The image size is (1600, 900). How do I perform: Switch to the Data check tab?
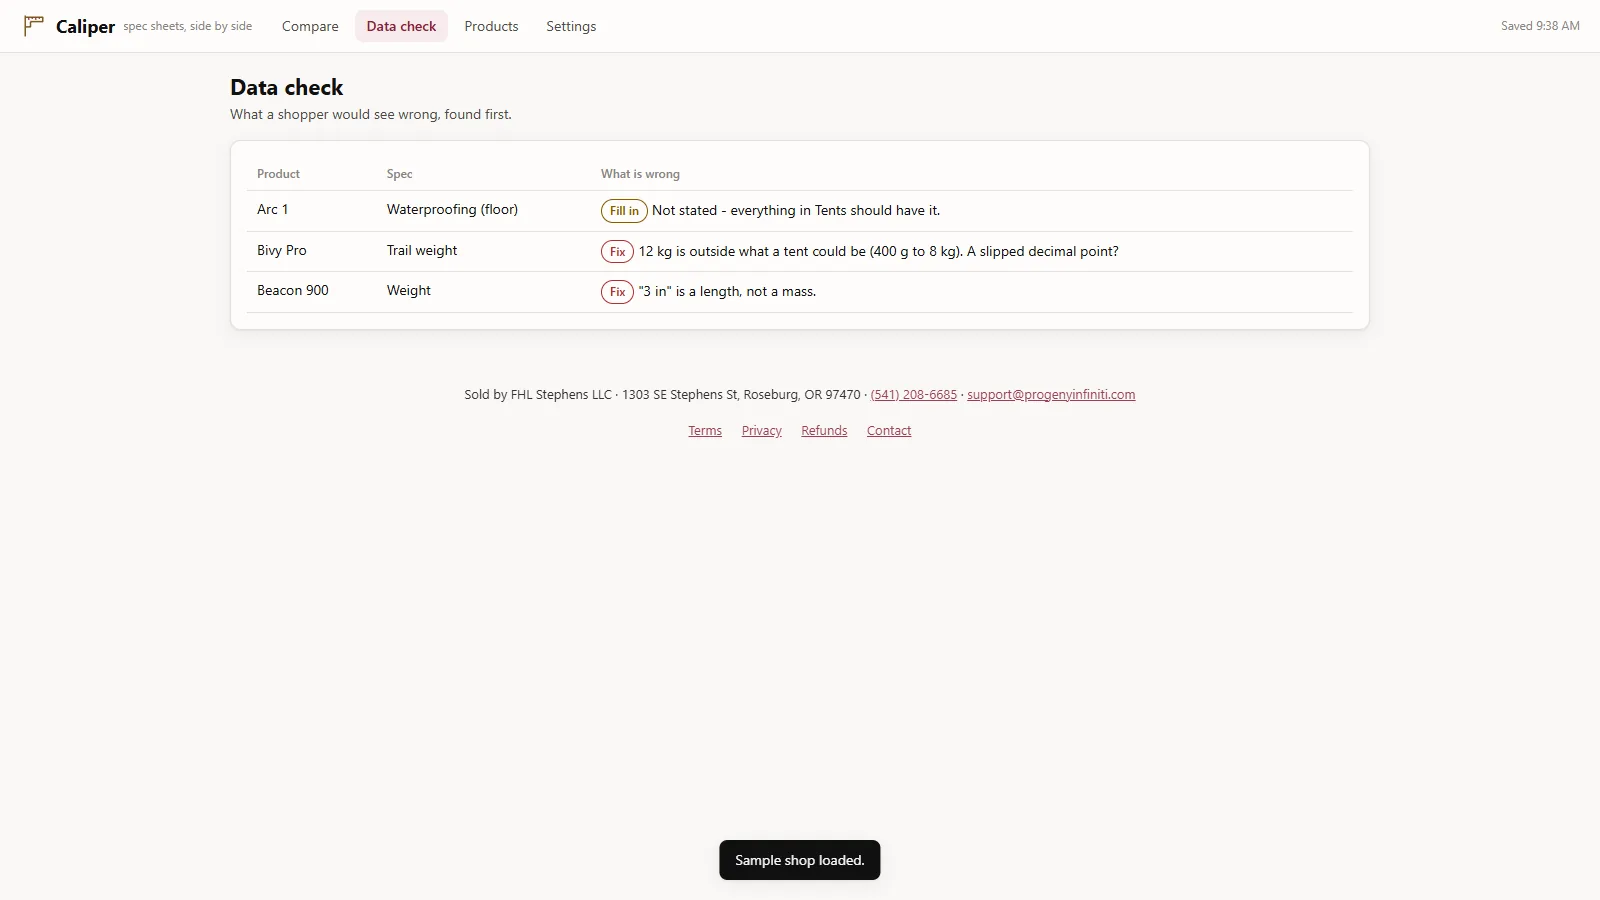click(x=401, y=26)
